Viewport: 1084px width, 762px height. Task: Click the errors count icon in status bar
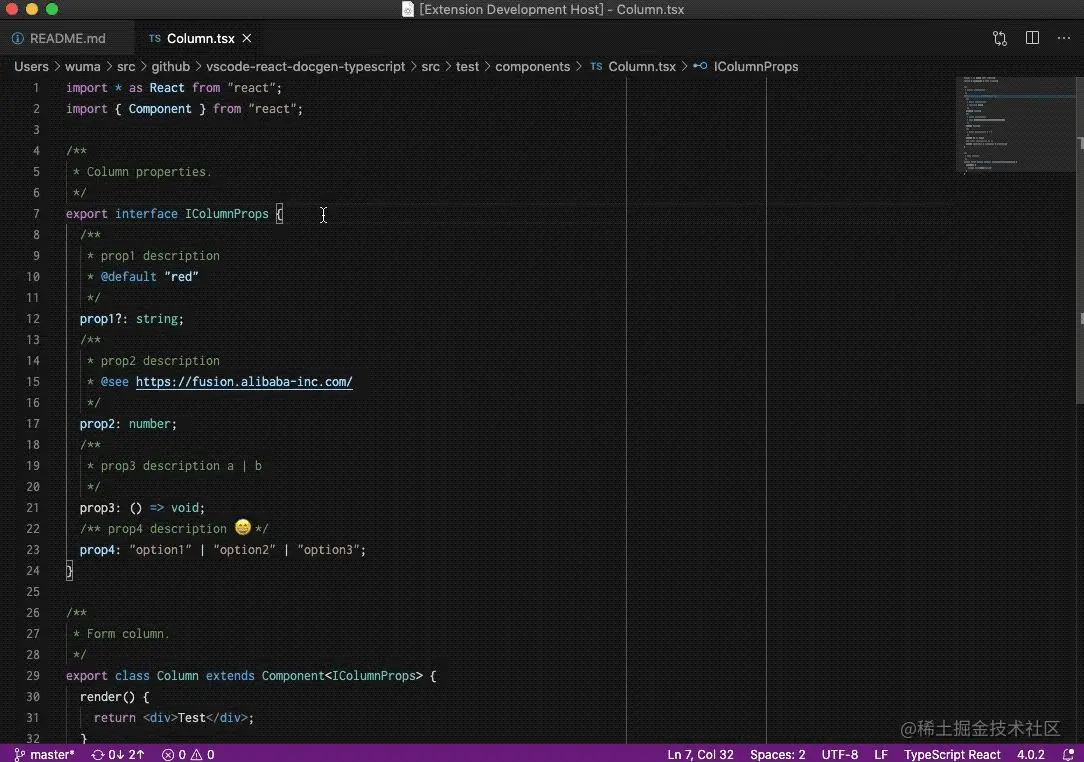pyautogui.click(x=168, y=754)
